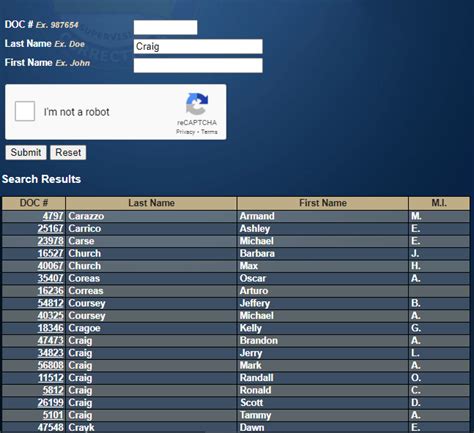The image size is (474, 433).
Task: Click the First Name column header
Action: coord(323,203)
